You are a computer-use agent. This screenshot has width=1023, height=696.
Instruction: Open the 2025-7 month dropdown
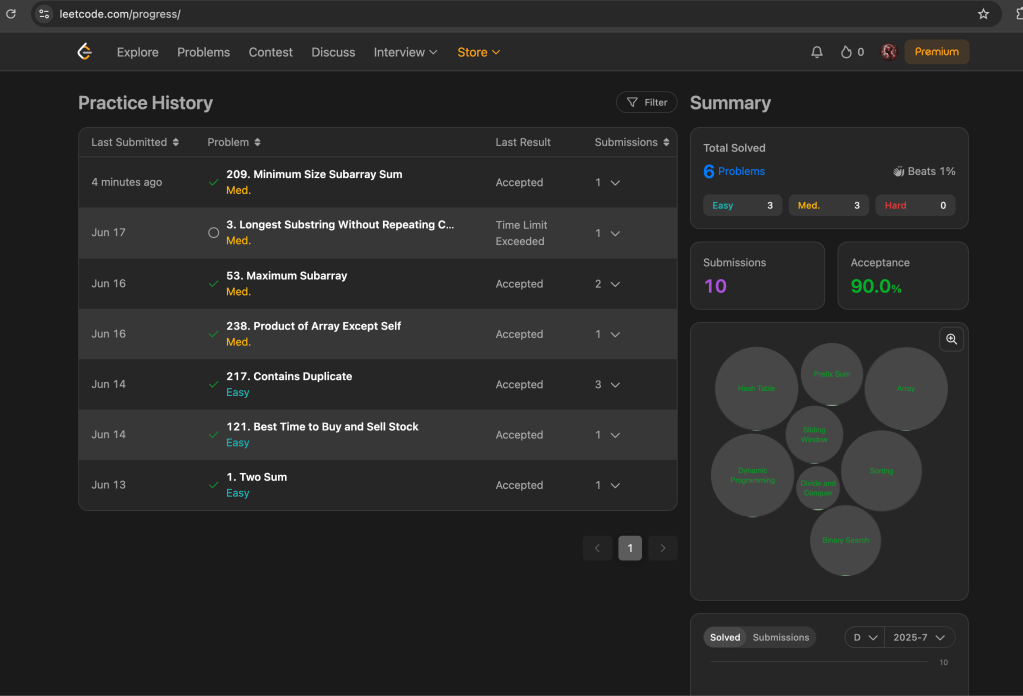(919, 637)
